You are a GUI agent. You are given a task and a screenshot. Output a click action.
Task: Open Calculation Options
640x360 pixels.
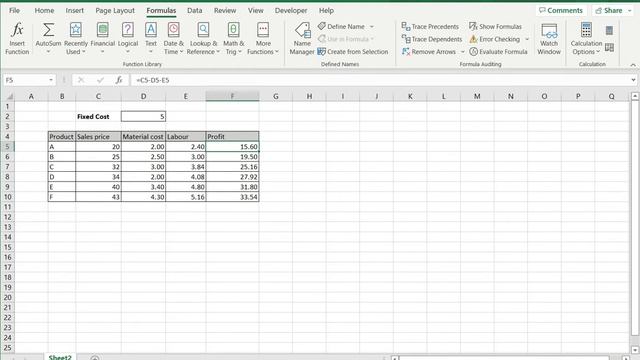[x=586, y=38]
